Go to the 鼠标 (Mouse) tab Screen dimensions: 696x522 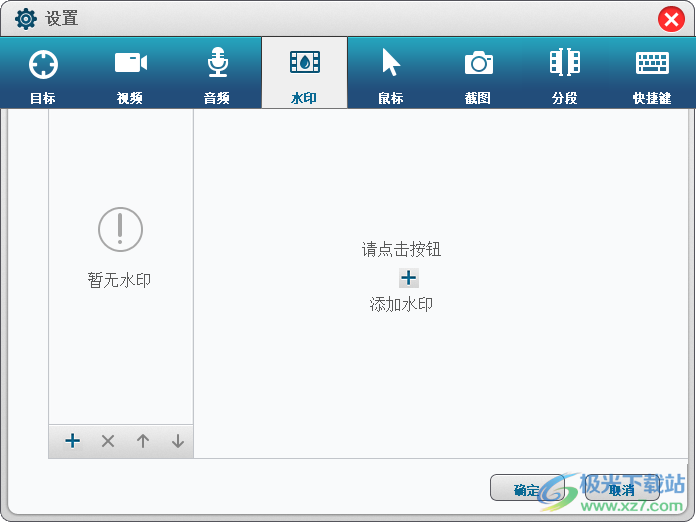point(391,73)
